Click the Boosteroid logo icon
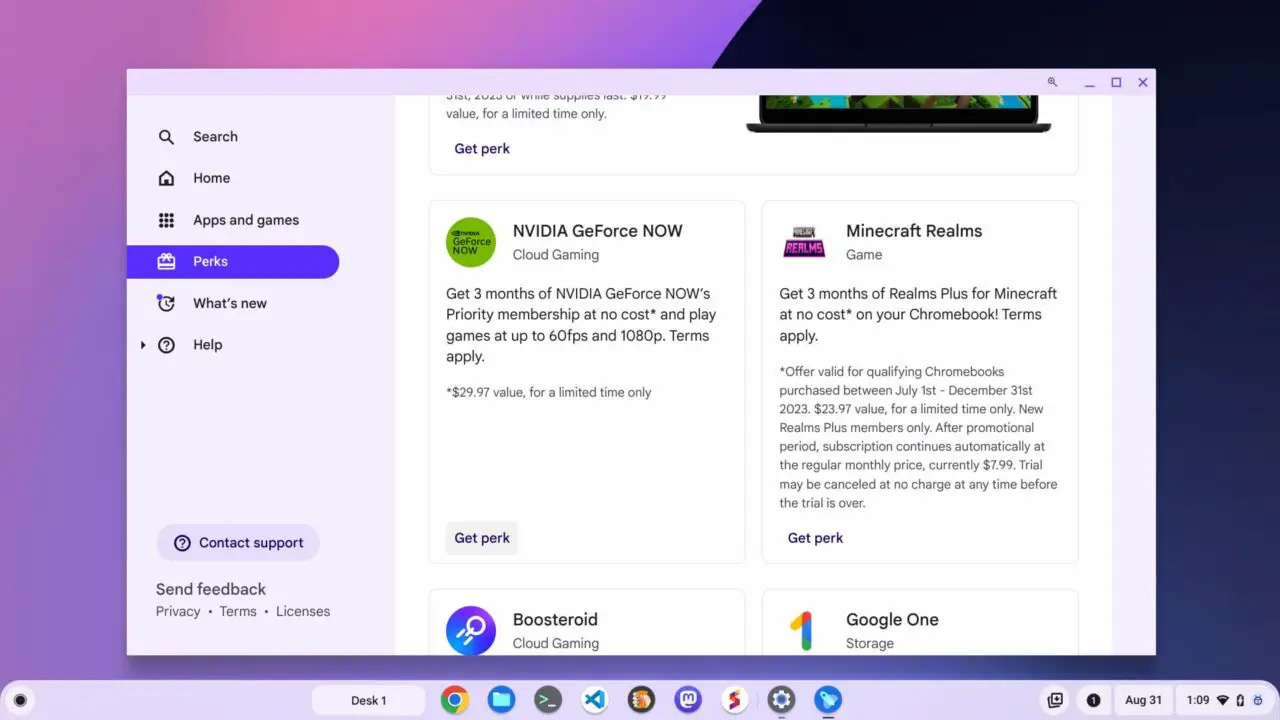The height and width of the screenshot is (720, 1280). tap(471, 631)
